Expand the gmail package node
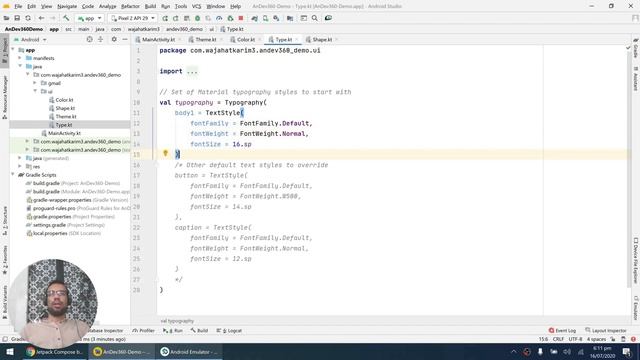Image resolution: width=640 pixels, height=360 pixels. pyautogui.click(x=36, y=83)
